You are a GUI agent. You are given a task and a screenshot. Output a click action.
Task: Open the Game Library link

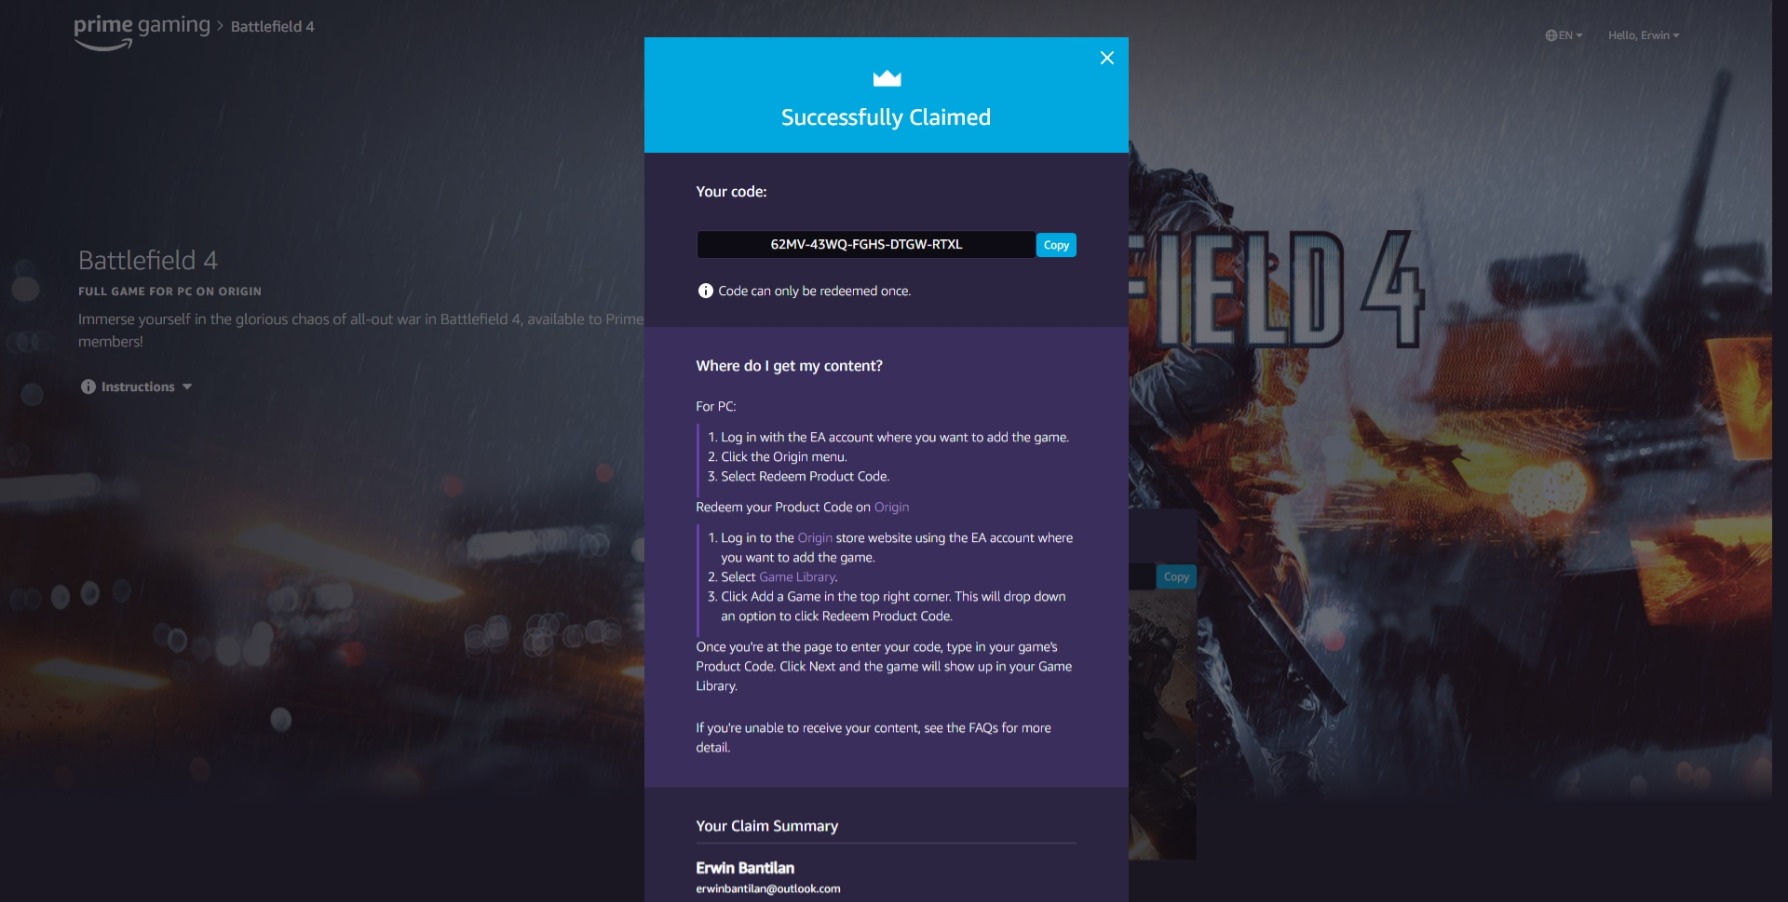pos(797,577)
